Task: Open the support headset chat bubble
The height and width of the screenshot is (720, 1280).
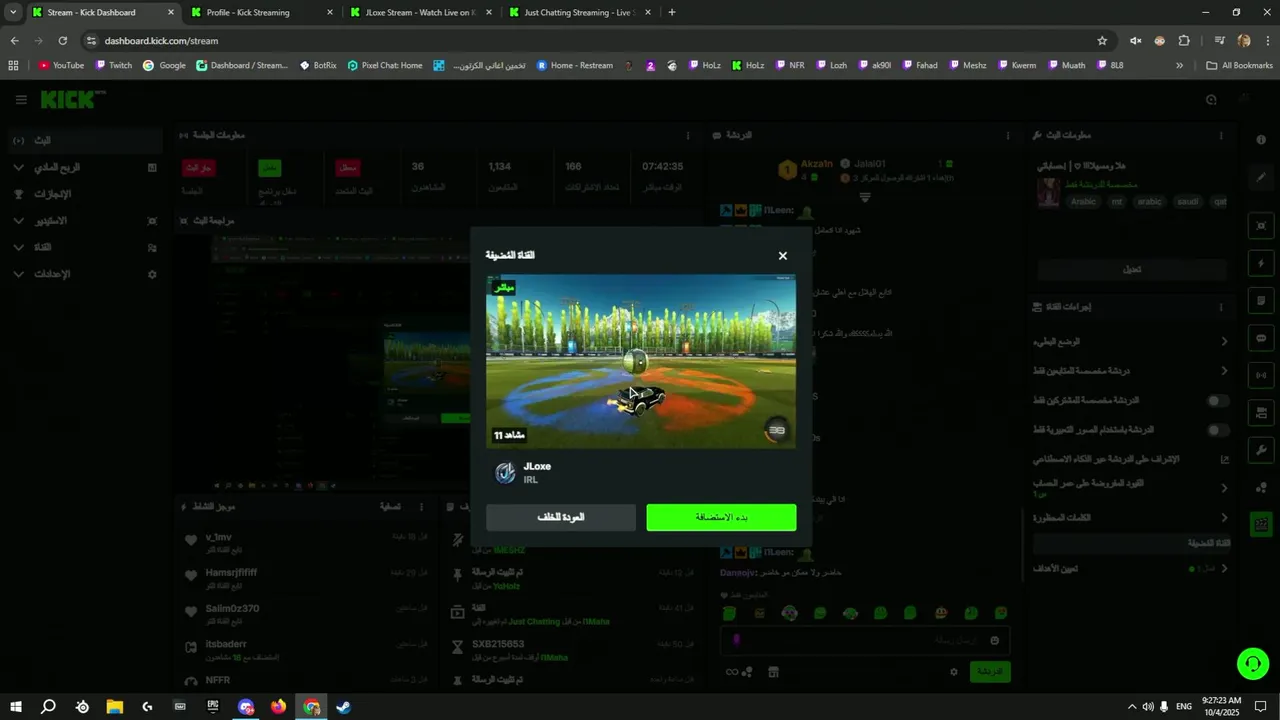Action: coord(1252,663)
